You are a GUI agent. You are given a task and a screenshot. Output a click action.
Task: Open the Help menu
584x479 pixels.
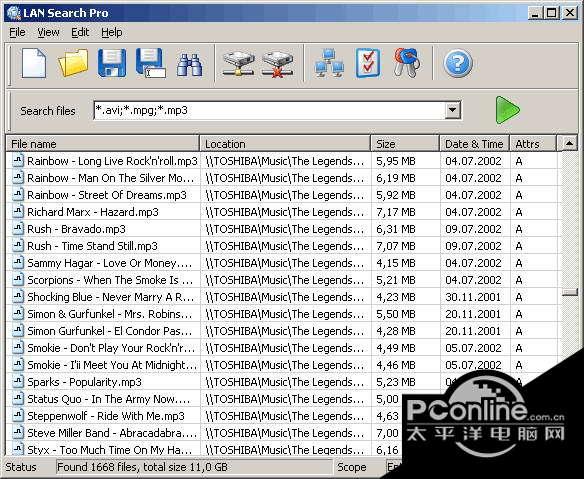(112, 32)
